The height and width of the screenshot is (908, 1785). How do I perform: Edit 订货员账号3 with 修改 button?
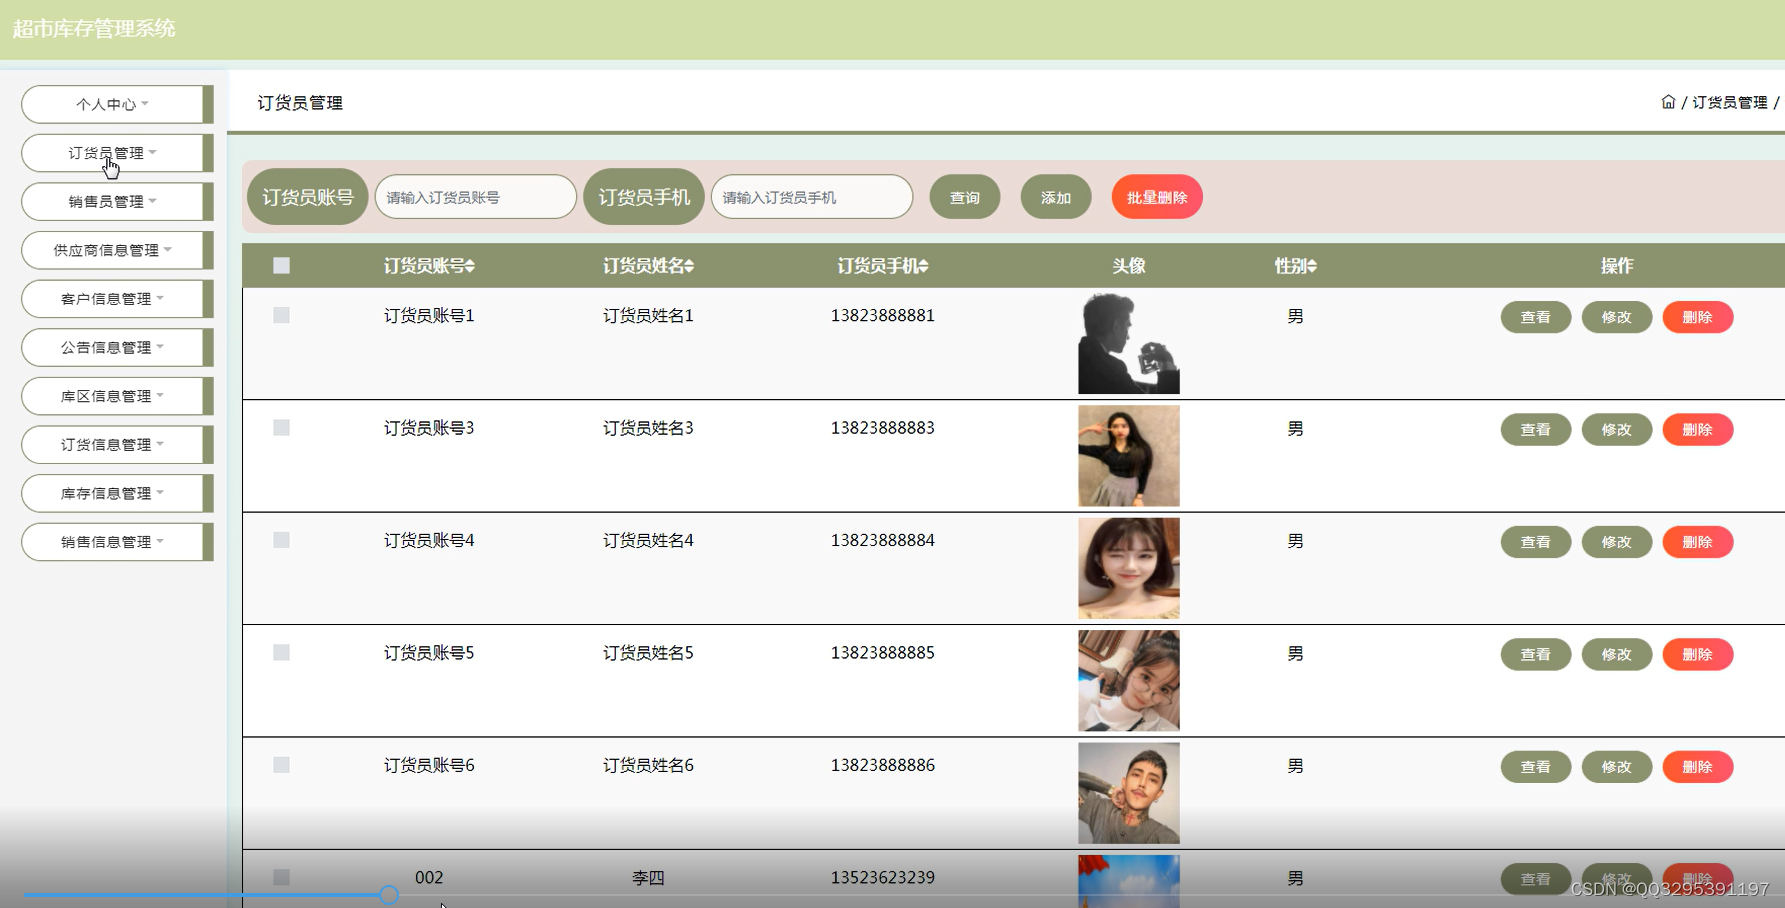pos(1617,429)
